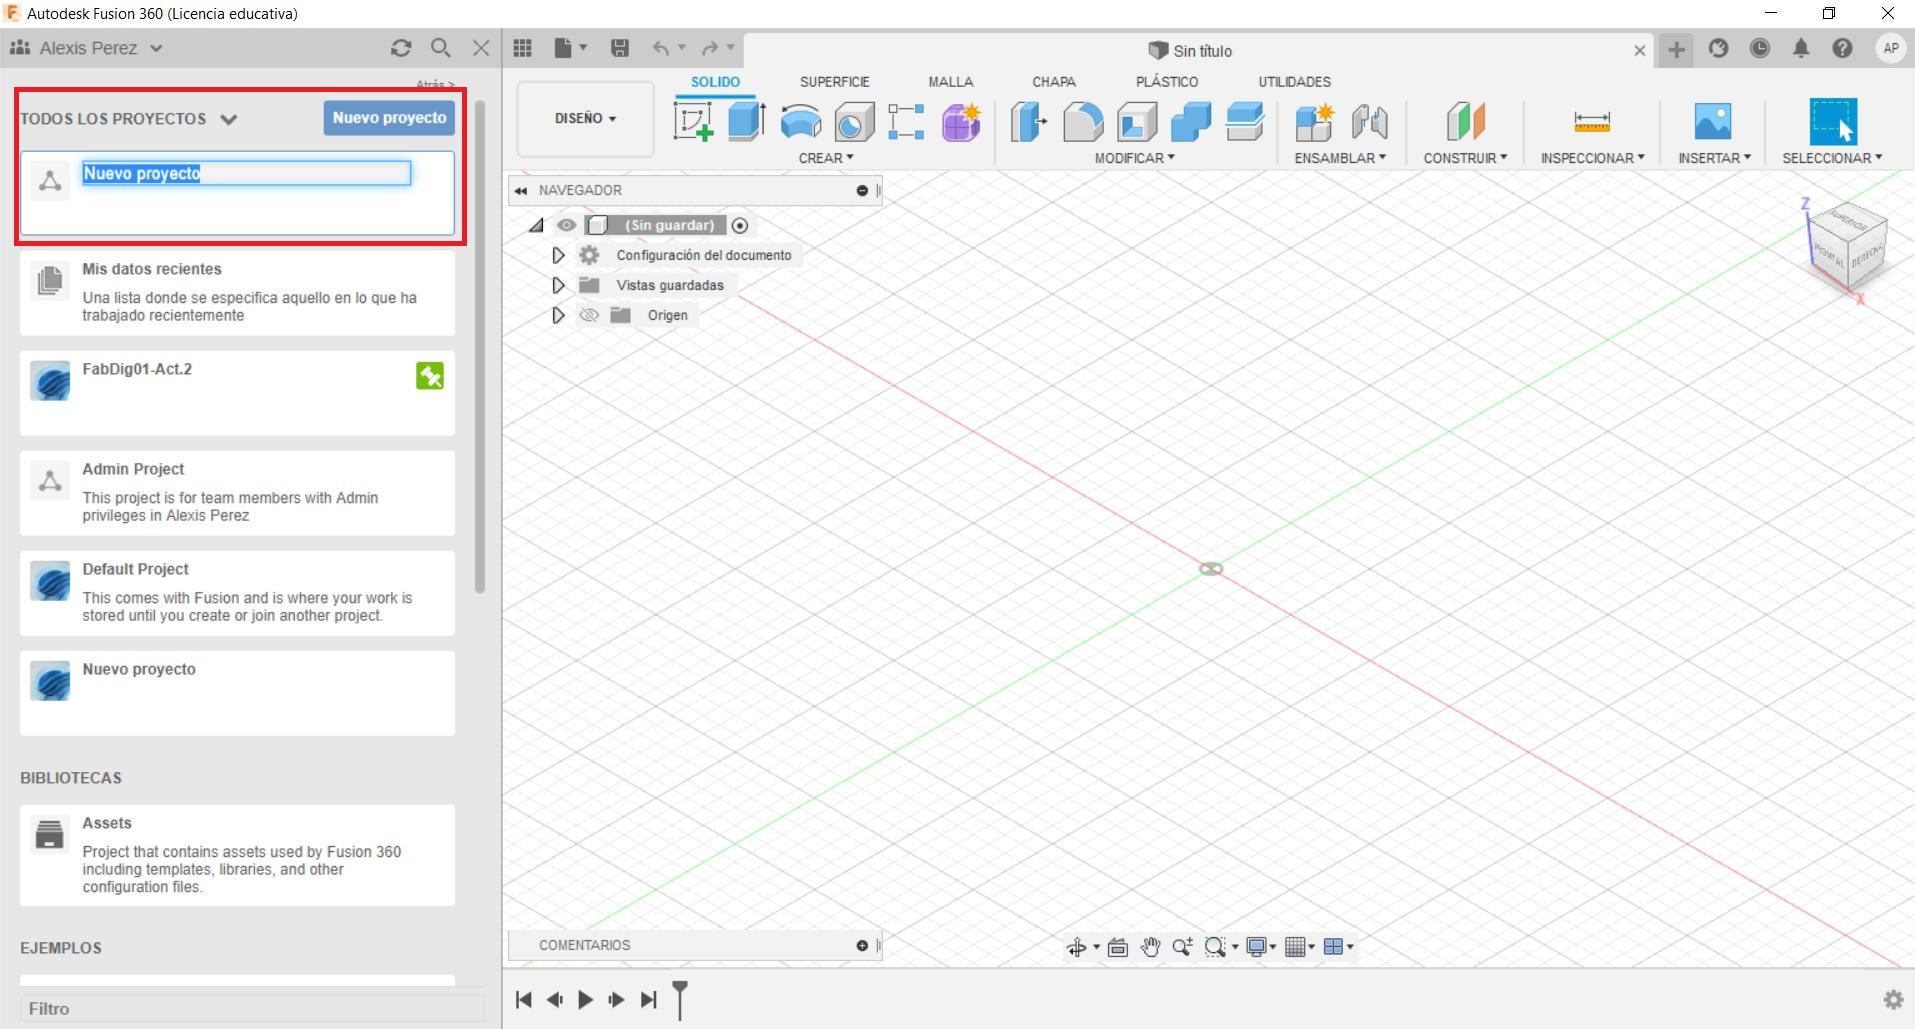This screenshot has height=1029, width=1915.
Task: Toggle visibility of the (Sin guardar) component
Action: point(566,226)
